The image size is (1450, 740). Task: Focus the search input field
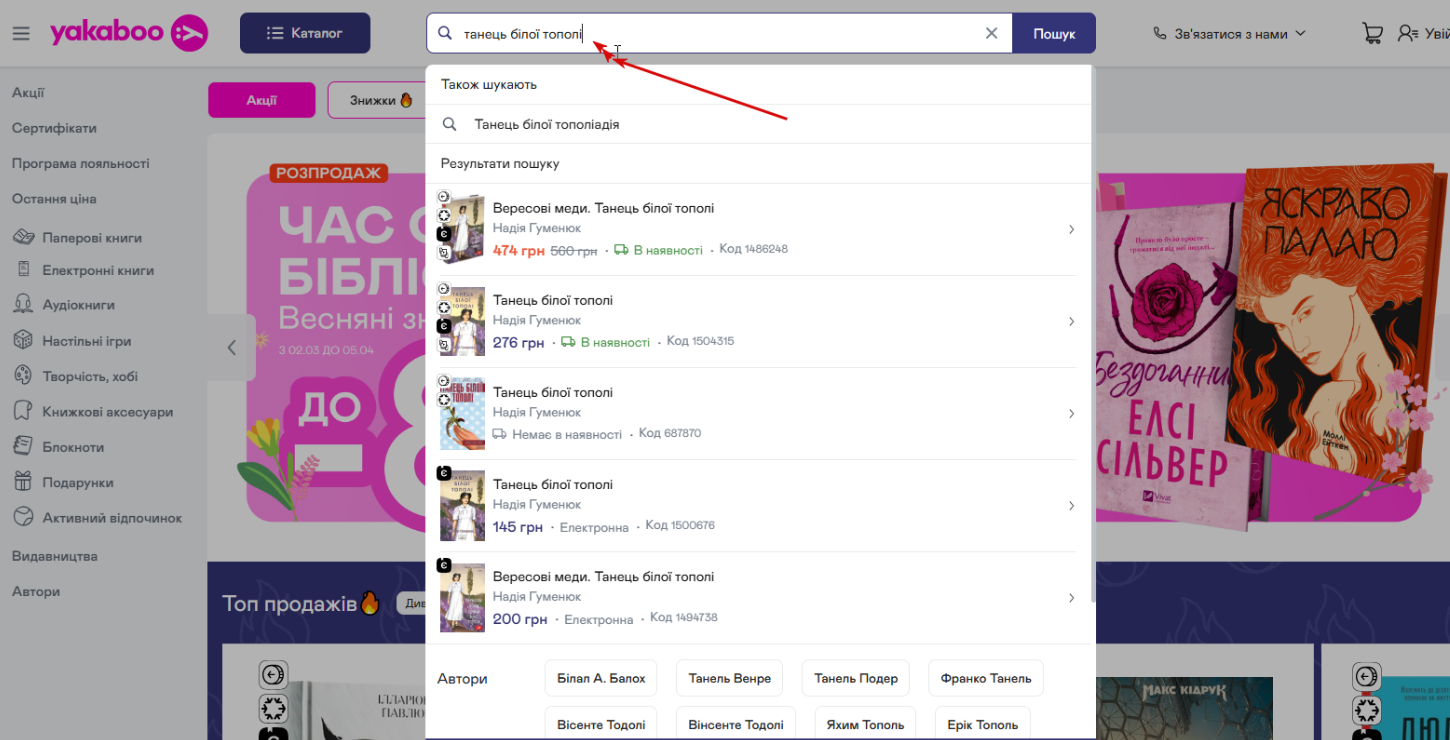tap(720, 33)
